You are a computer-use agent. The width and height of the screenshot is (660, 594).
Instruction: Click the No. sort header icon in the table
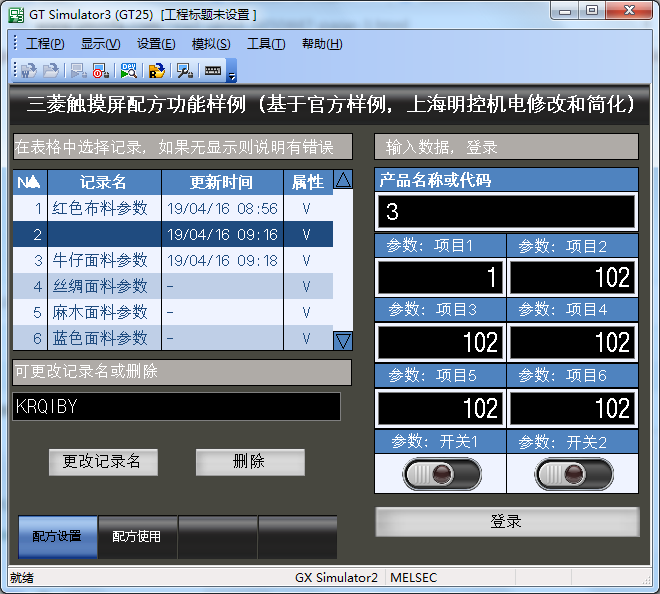tap(29, 182)
